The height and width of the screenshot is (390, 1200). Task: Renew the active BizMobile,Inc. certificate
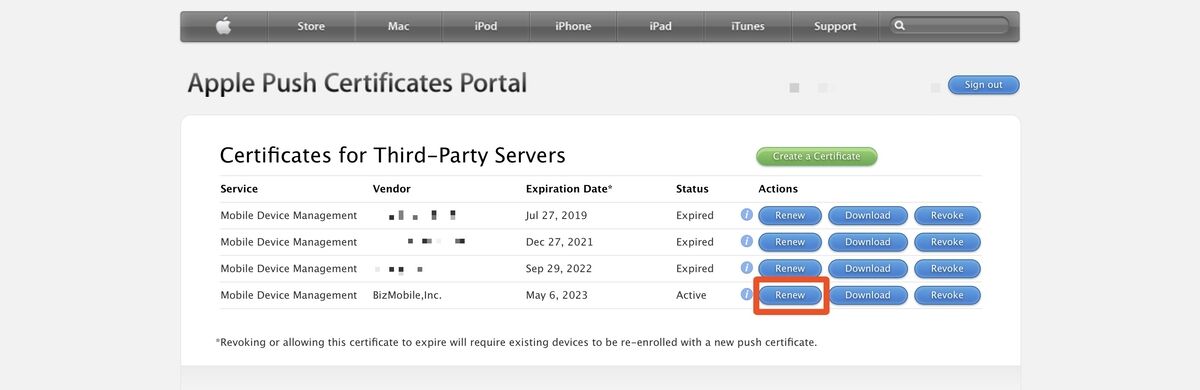point(790,295)
